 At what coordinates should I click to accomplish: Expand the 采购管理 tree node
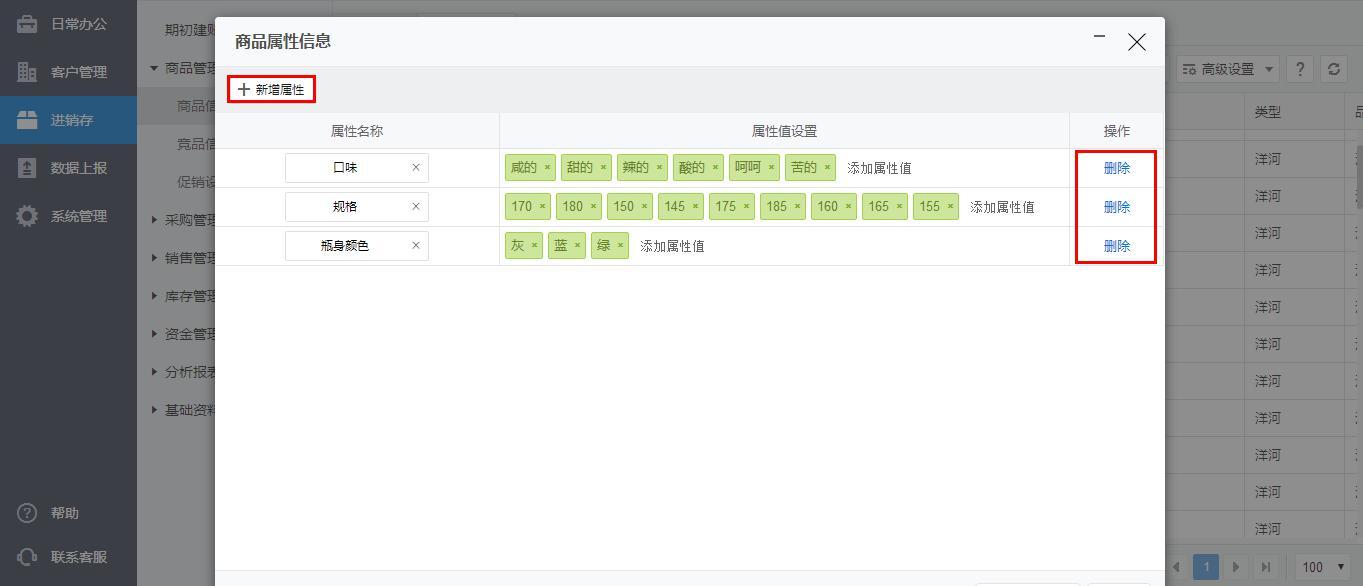155,220
